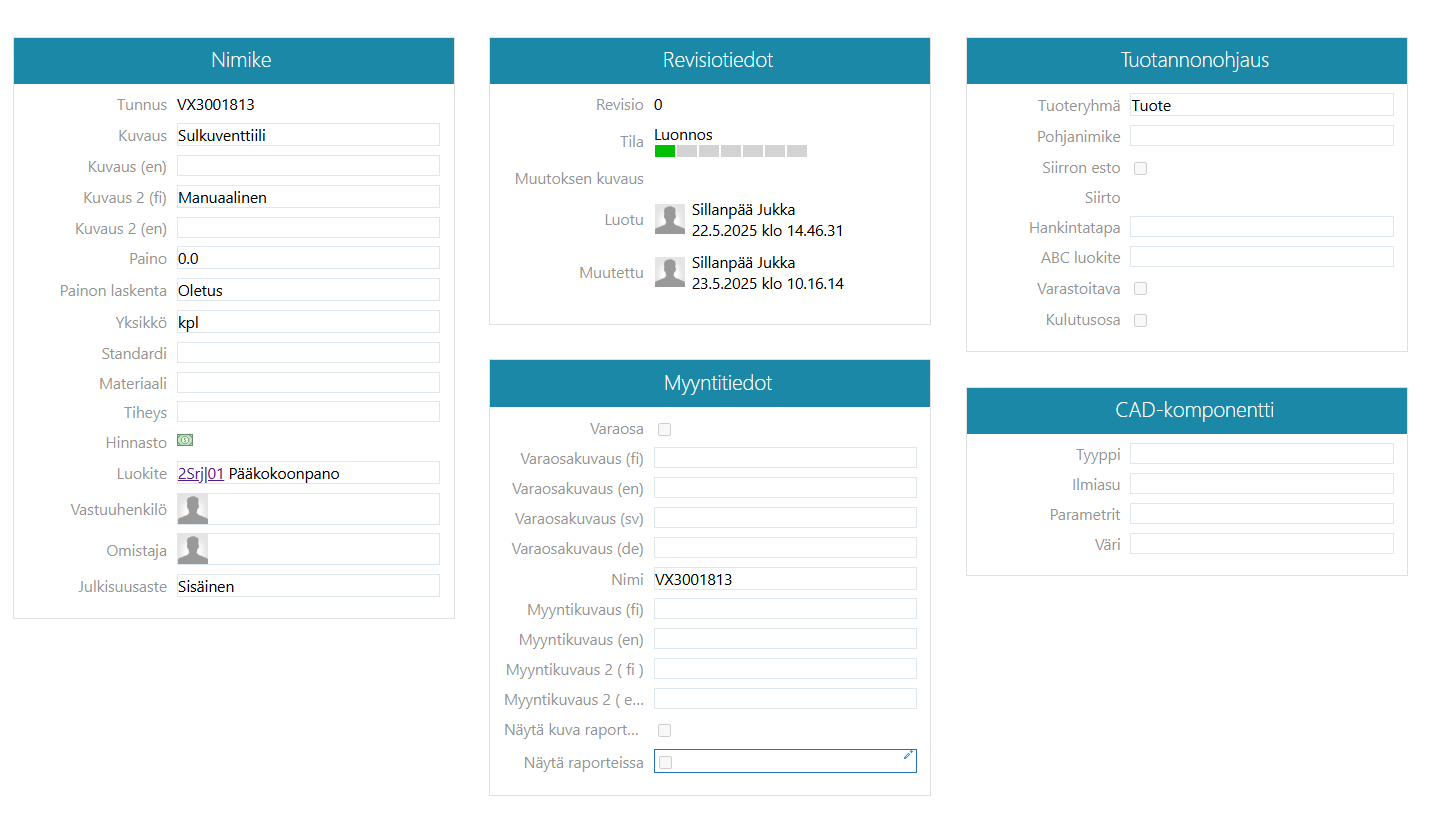Click the Vastuuhenkilö avatar placeholder
The width and height of the screenshot is (1441, 819).
click(193, 509)
